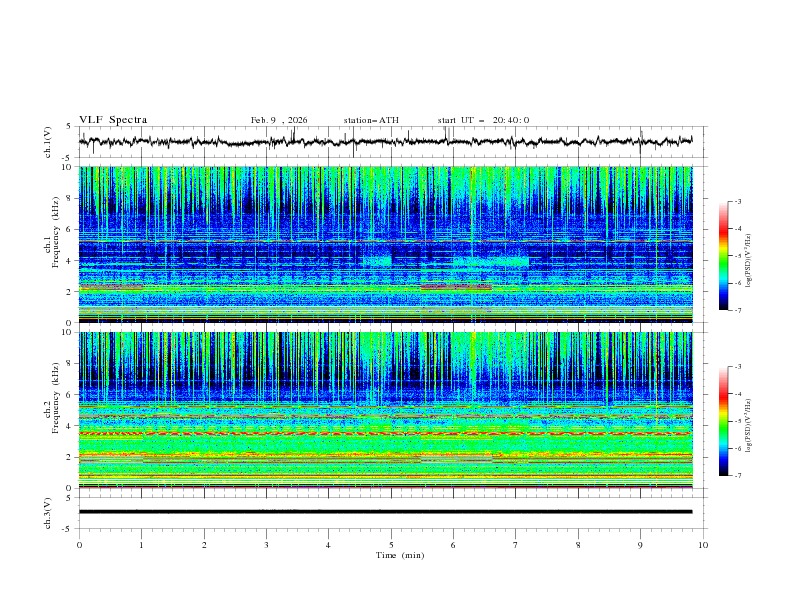Viewport: 792px width, 612px height.
Task: Click the red band near 2.2 kHz at minute 6 in ch.1
Action: click(x=456, y=287)
